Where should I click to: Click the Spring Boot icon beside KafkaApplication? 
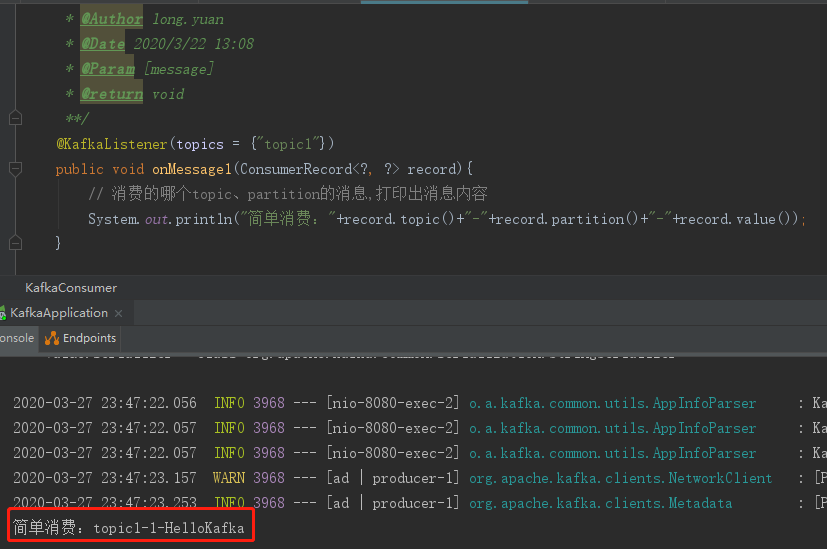(3, 313)
